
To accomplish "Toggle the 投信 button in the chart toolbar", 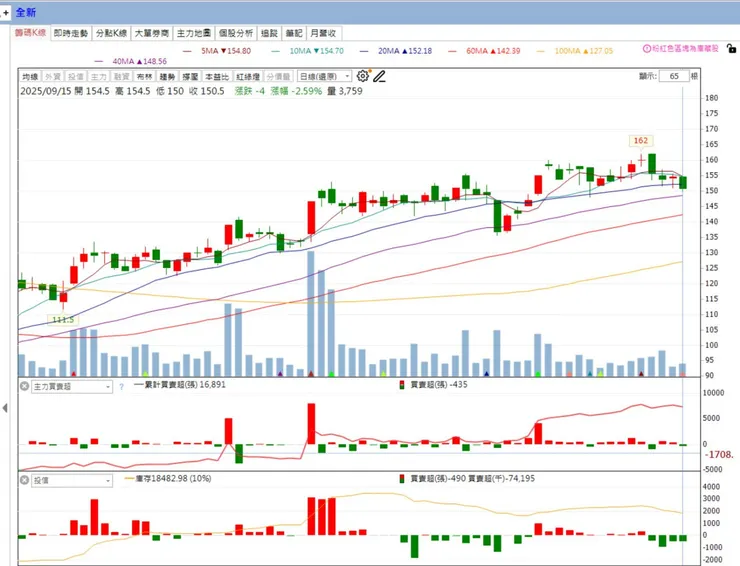I will 75,76.
